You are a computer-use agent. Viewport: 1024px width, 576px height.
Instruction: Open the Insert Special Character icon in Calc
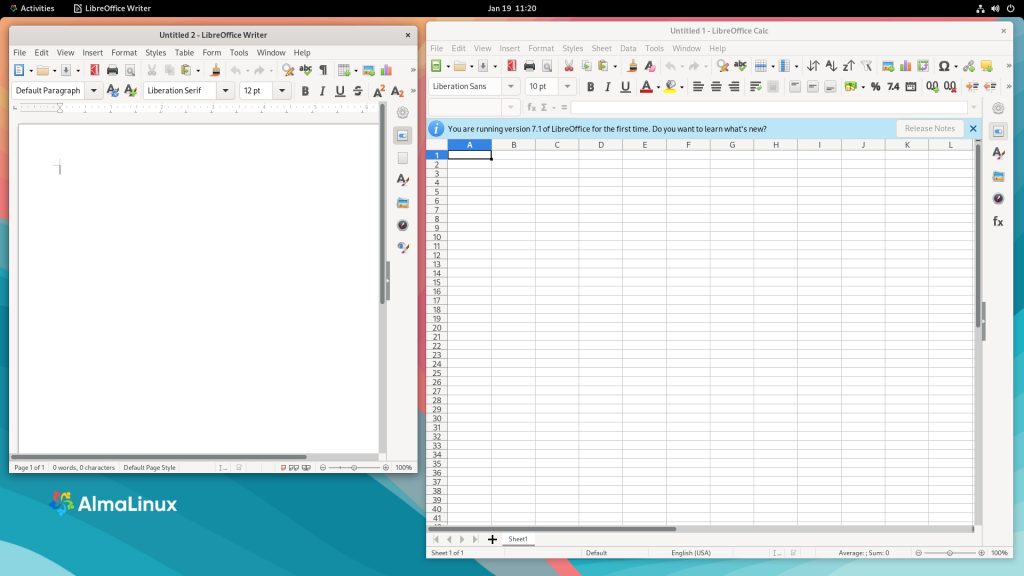(x=946, y=69)
